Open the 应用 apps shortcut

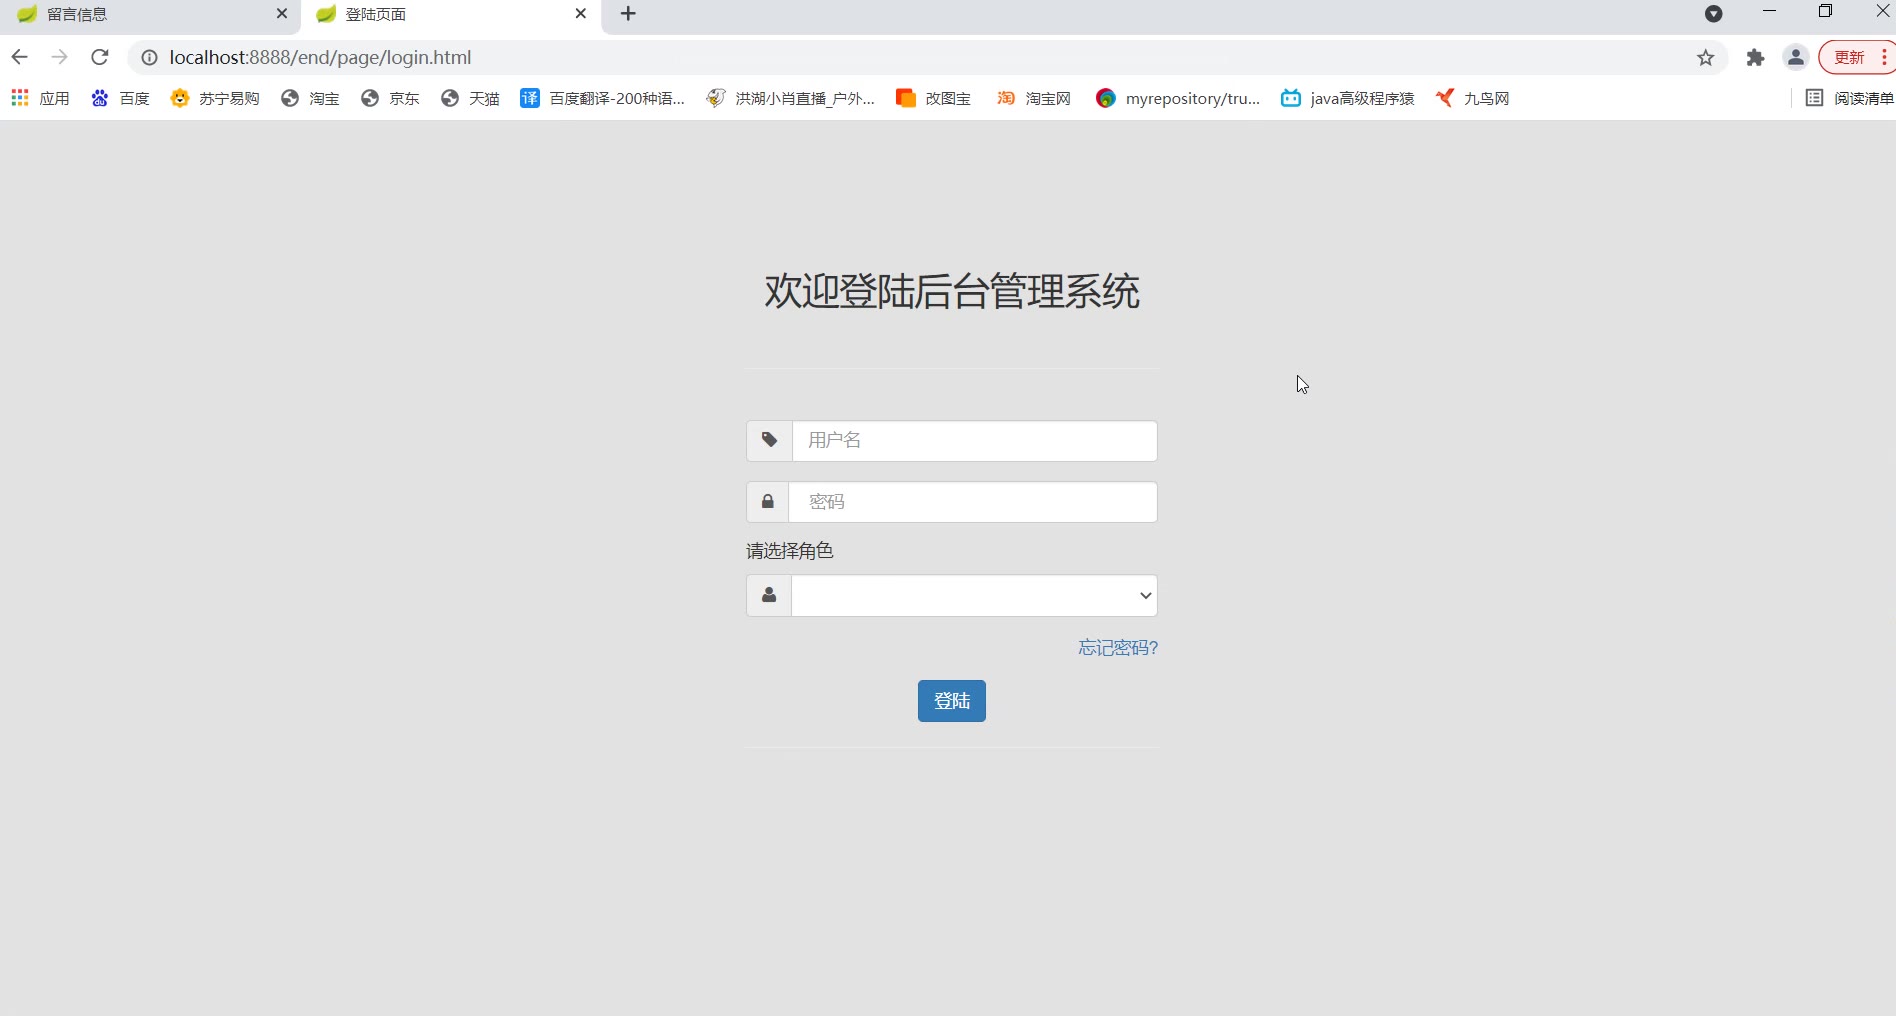(41, 98)
